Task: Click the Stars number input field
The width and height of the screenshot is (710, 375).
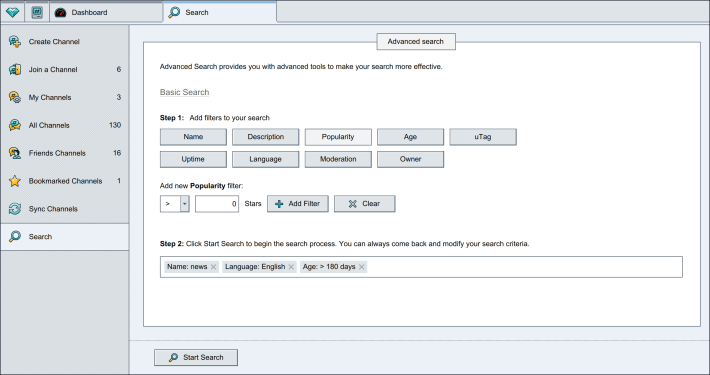Action: (217, 204)
